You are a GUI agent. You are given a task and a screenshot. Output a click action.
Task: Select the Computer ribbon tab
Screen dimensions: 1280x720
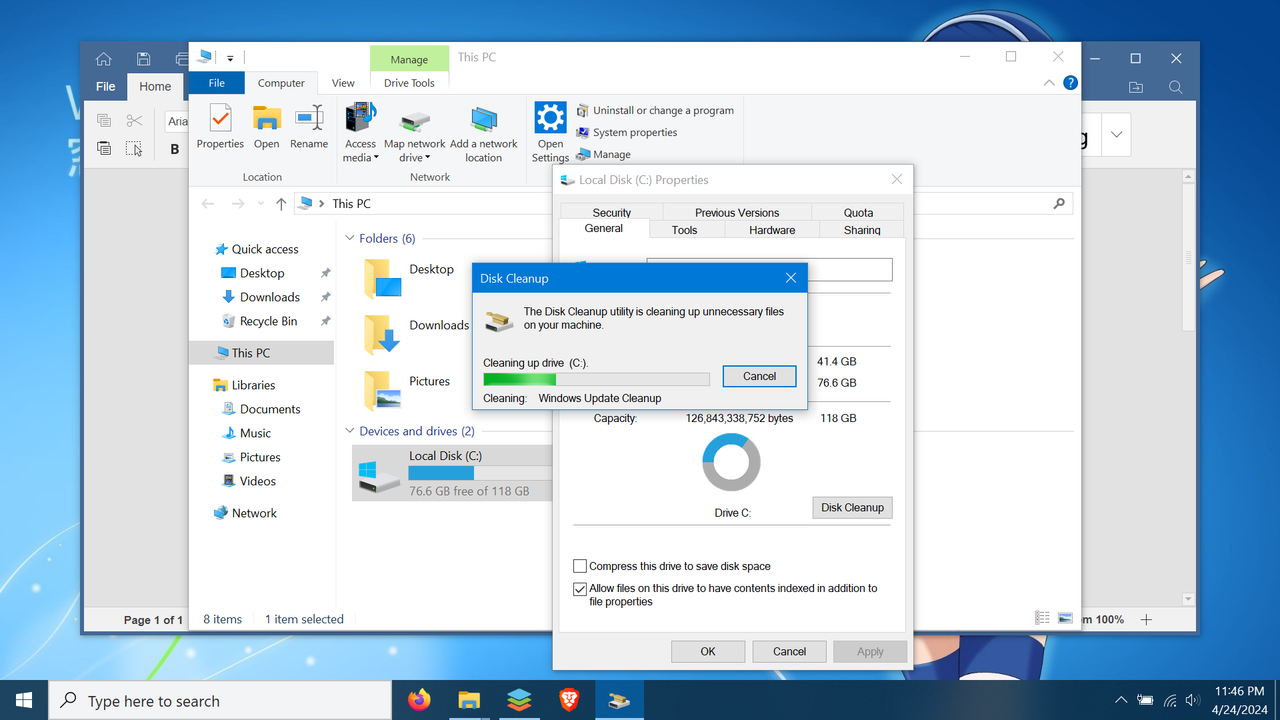click(x=281, y=83)
